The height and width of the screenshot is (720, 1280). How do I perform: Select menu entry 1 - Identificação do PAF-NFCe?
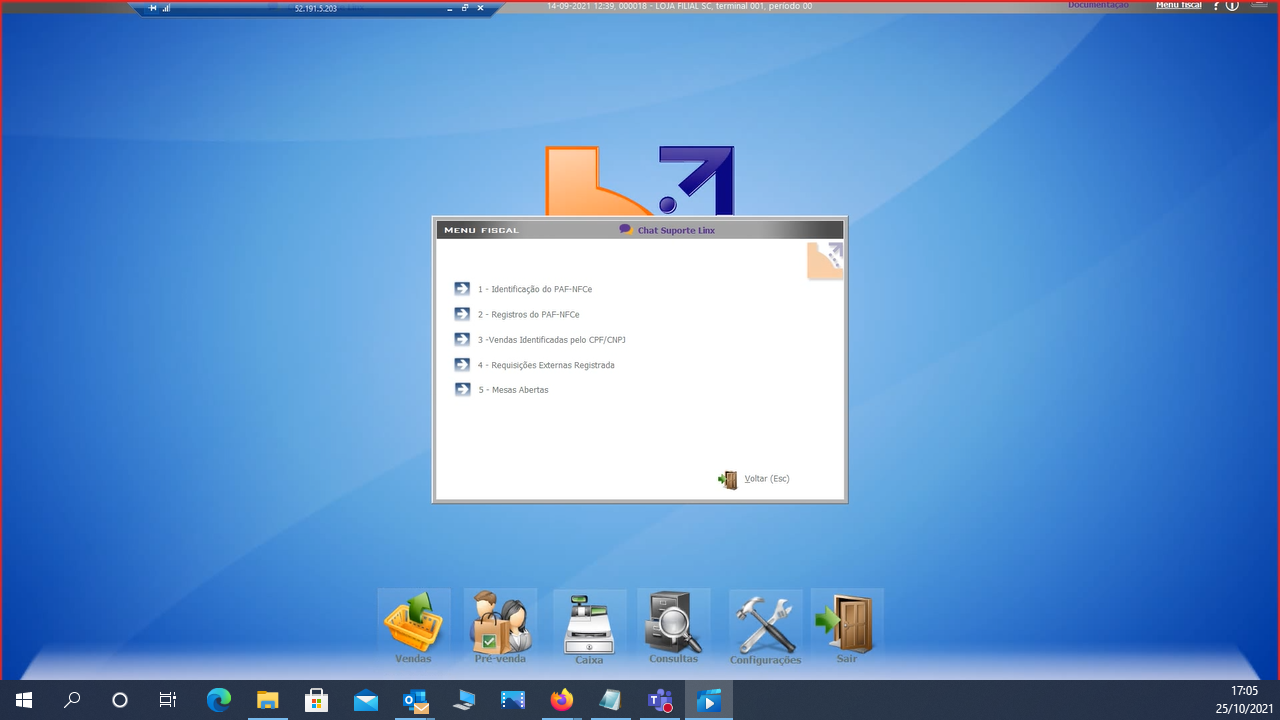coord(535,289)
